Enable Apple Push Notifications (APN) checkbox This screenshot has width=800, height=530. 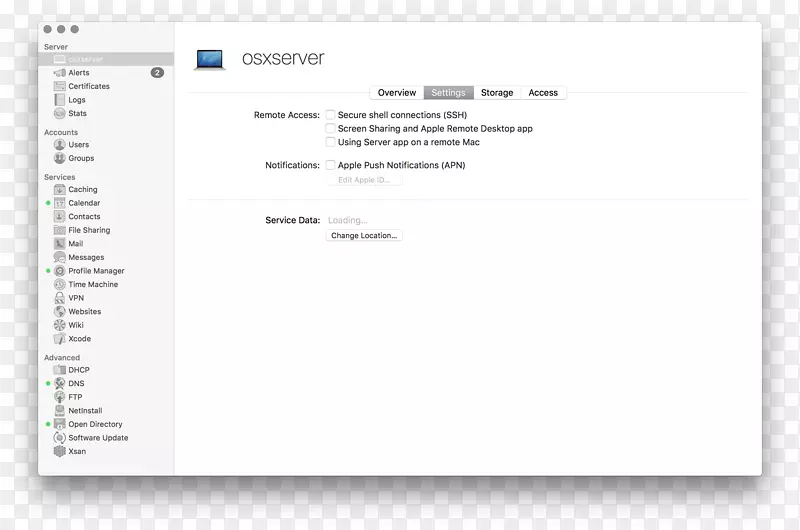pos(331,165)
